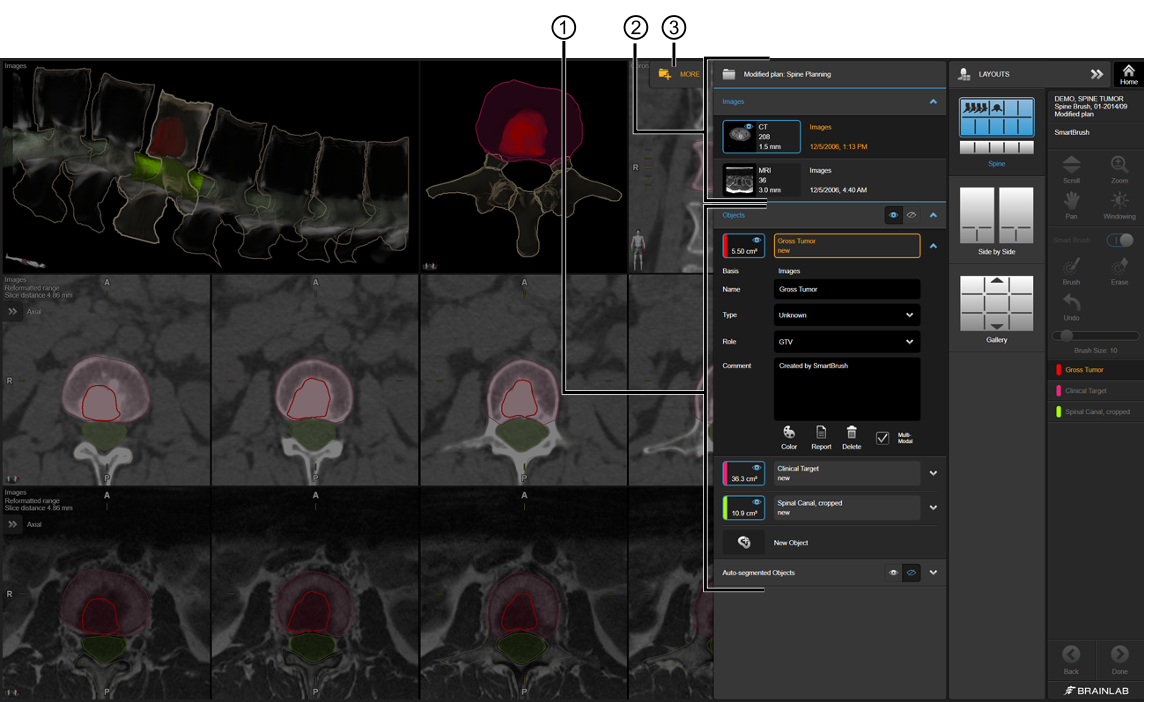Select the Windowing tool
Screen dimensions: 1169x702
click(1119, 205)
